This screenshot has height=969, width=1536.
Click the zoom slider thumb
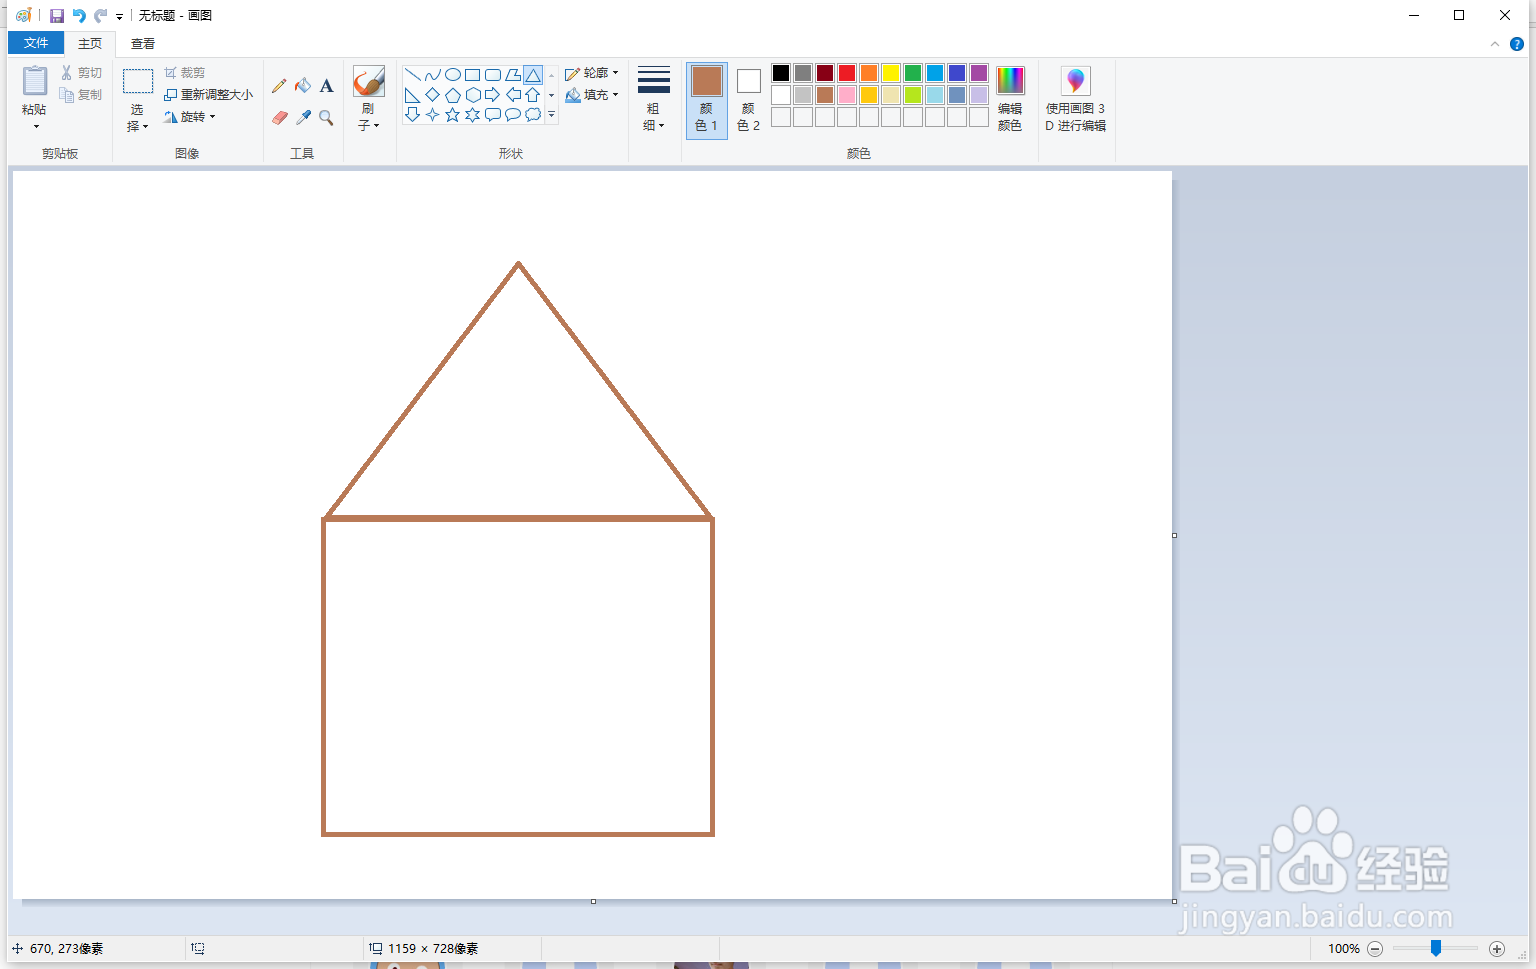coord(1436,948)
